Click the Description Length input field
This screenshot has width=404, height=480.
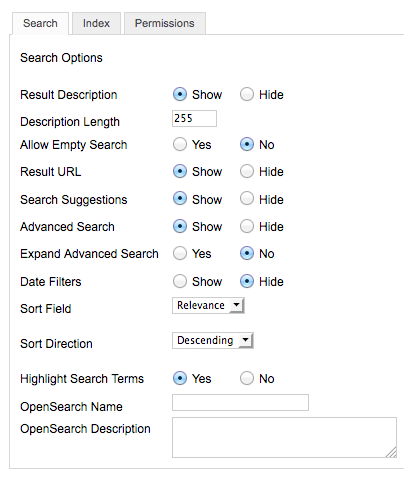194,118
